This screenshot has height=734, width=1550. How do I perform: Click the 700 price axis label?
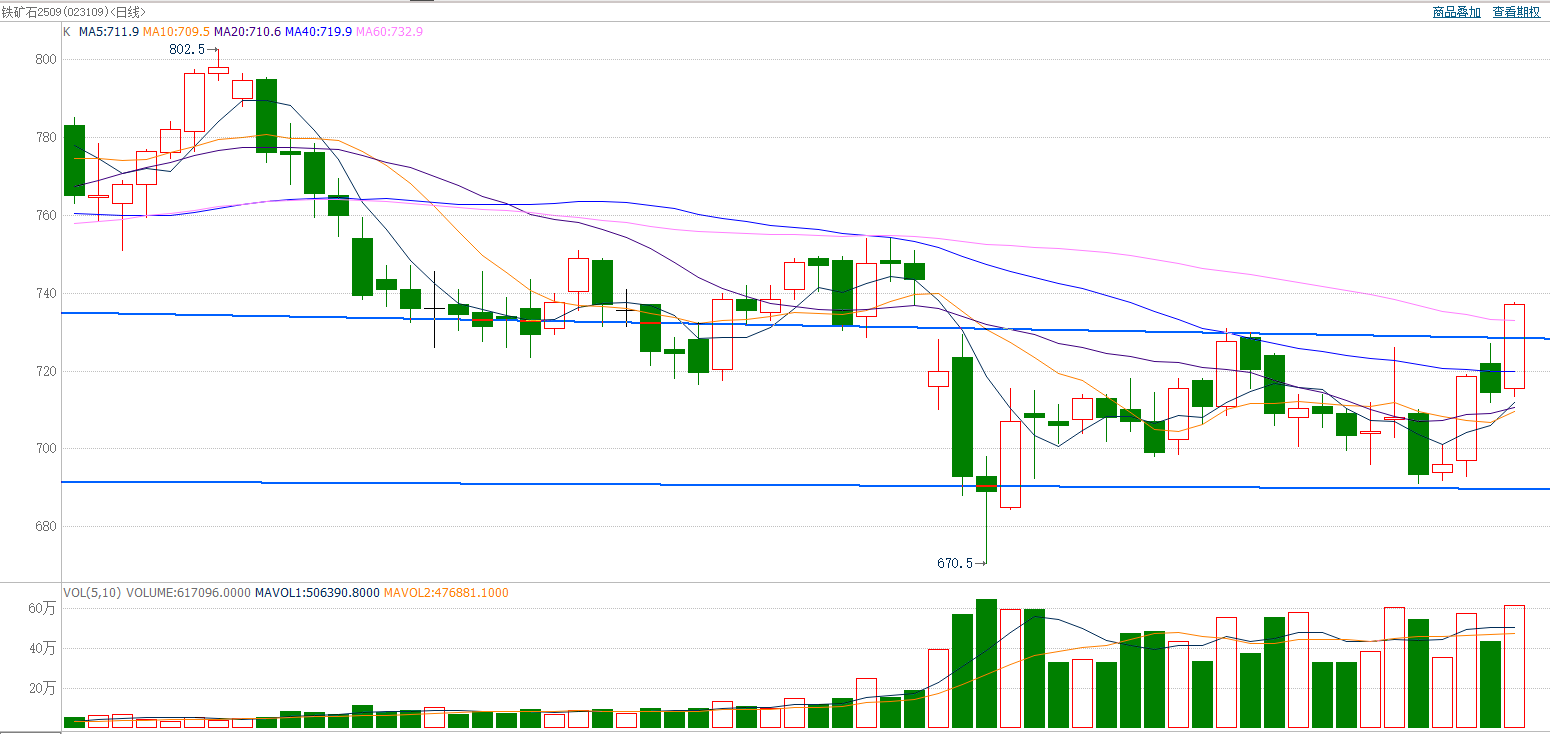pos(46,449)
